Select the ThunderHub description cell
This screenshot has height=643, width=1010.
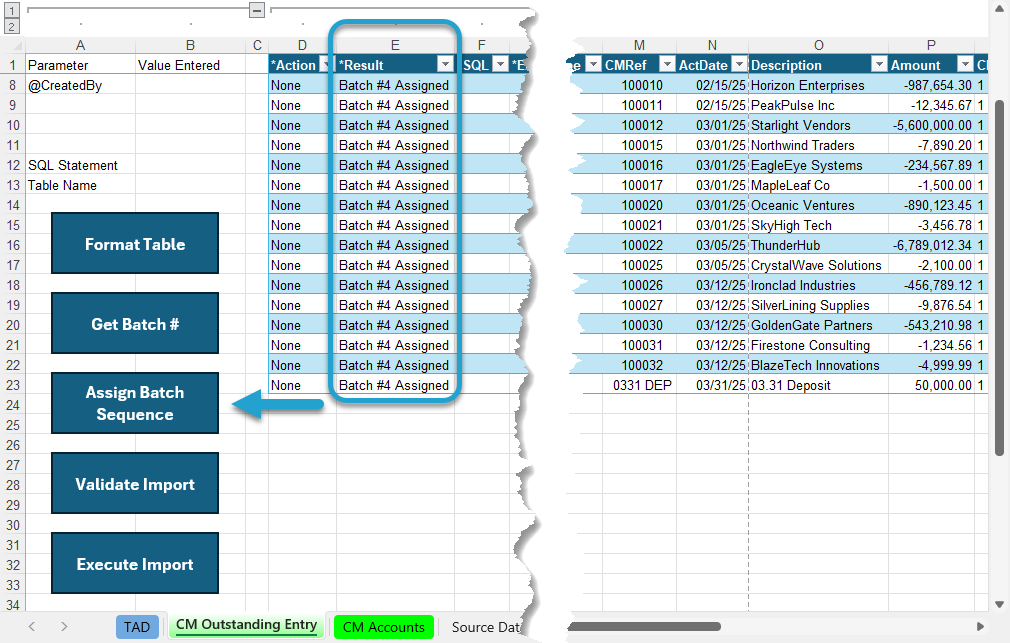point(819,245)
